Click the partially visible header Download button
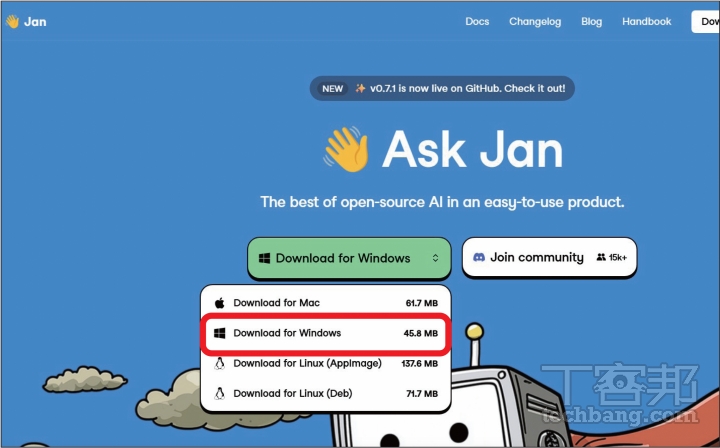 706,22
